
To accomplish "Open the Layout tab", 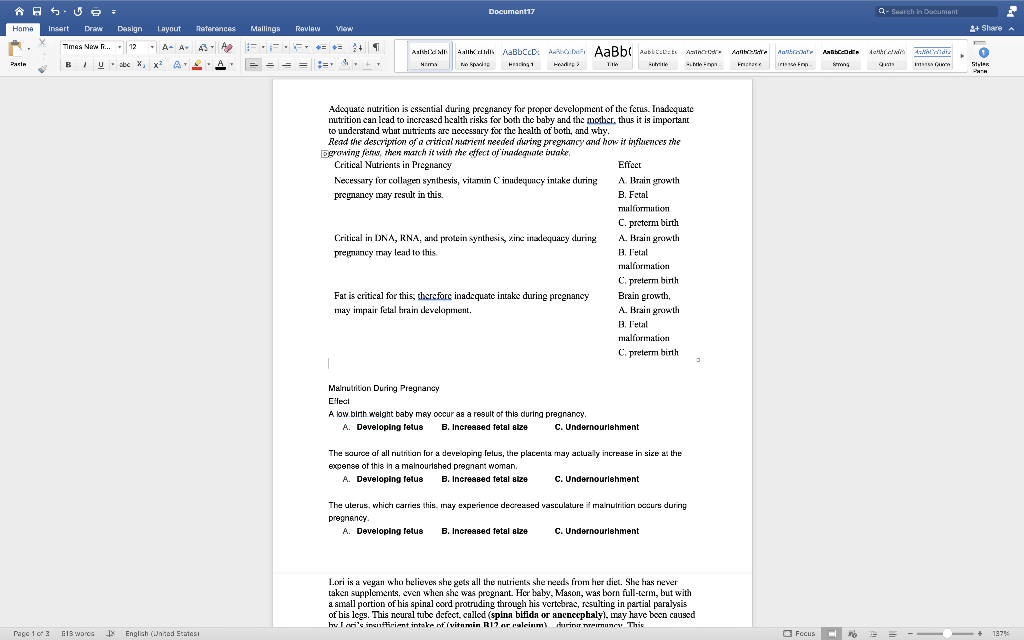I will pos(168,29).
